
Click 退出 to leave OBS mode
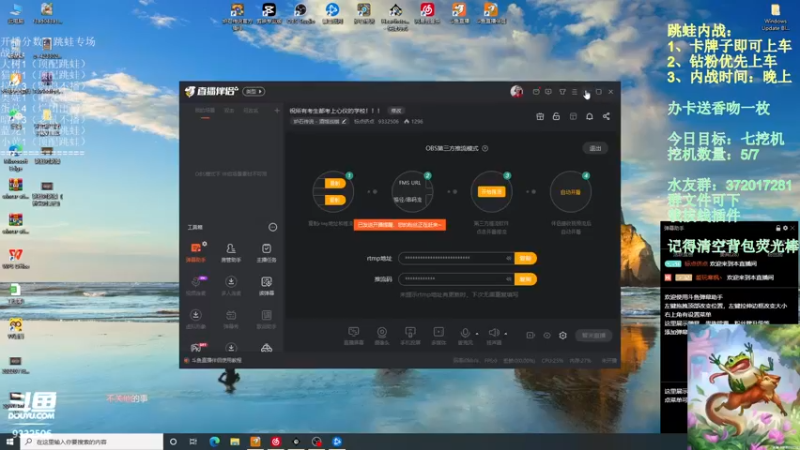595,148
